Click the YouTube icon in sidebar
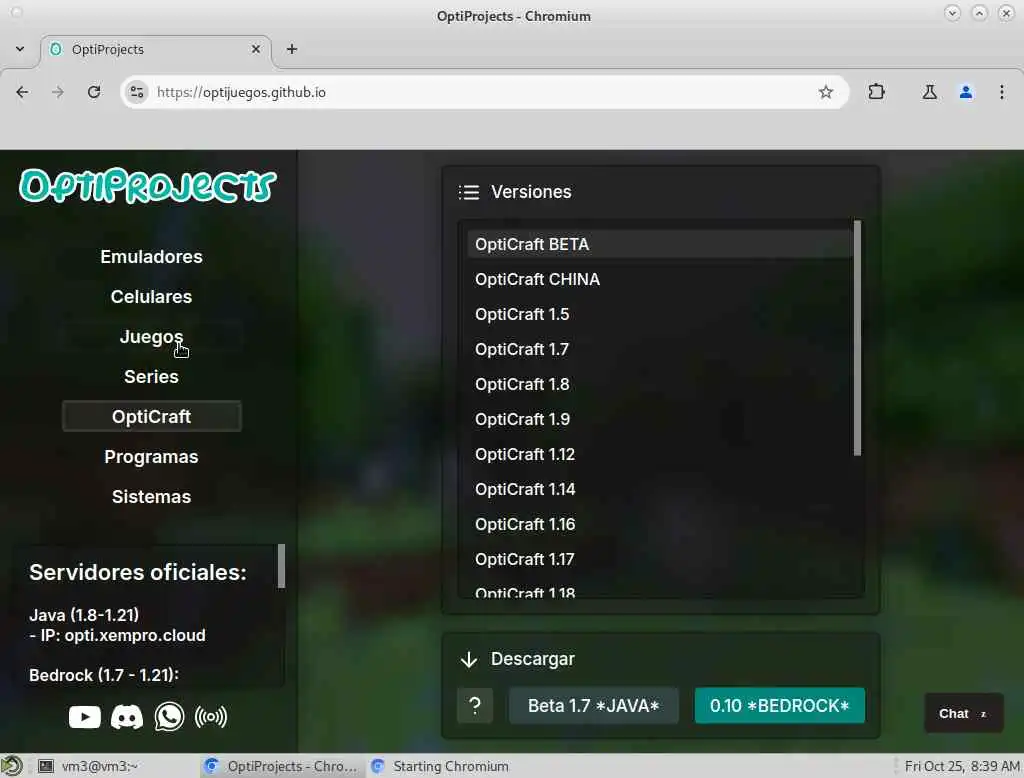 [x=85, y=717]
